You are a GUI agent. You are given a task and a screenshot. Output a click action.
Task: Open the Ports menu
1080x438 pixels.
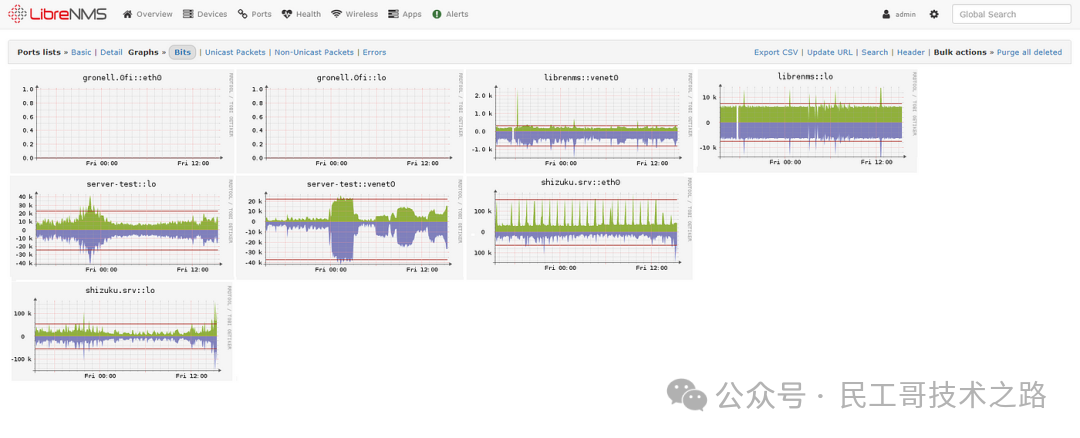(255, 14)
